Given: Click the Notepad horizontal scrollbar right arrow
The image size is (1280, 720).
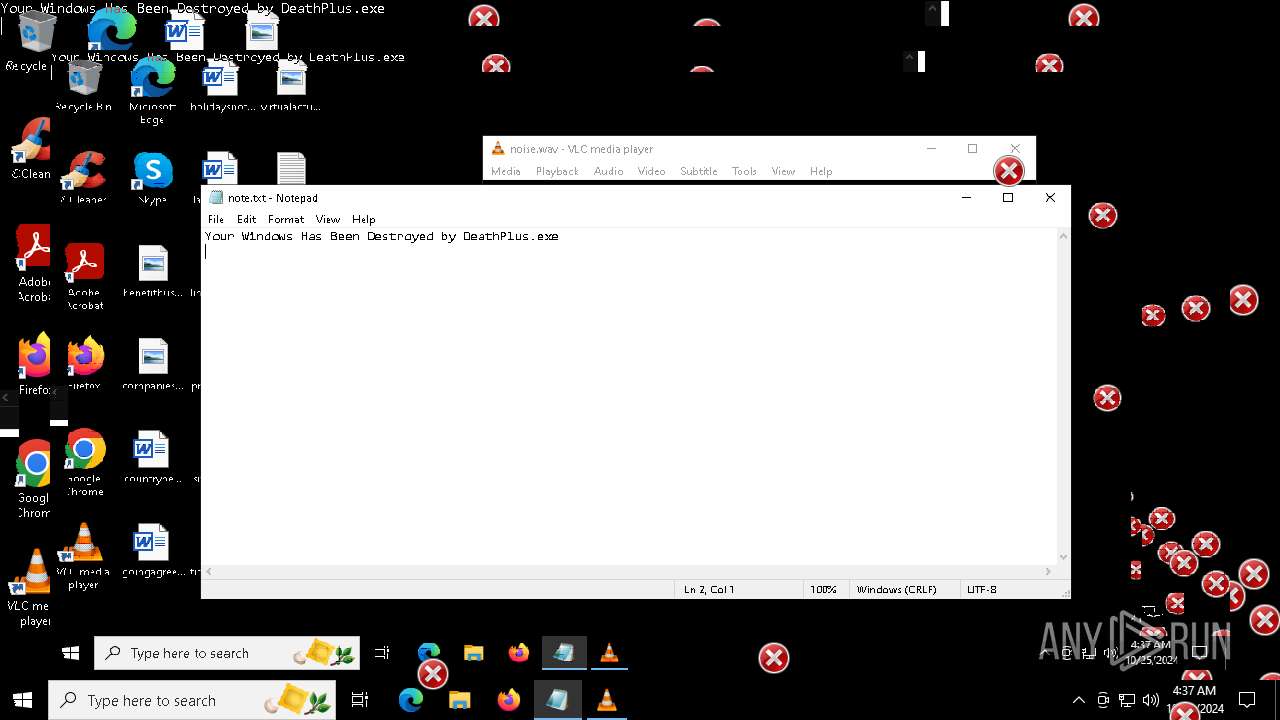Looking at the screenshot, I should coord(1048,571).
